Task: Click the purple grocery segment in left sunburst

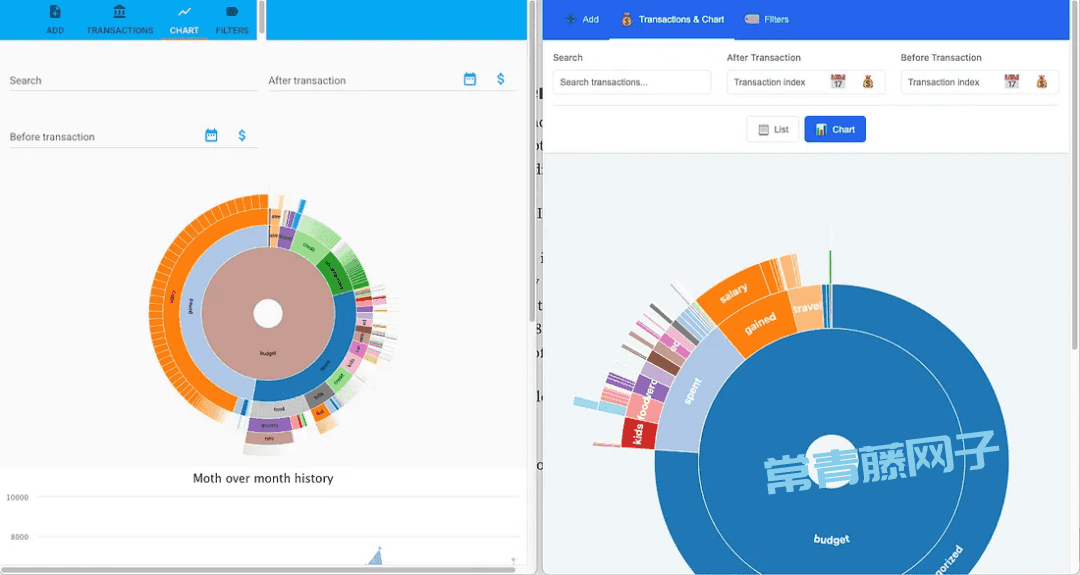Action: (x=269, y=426)
